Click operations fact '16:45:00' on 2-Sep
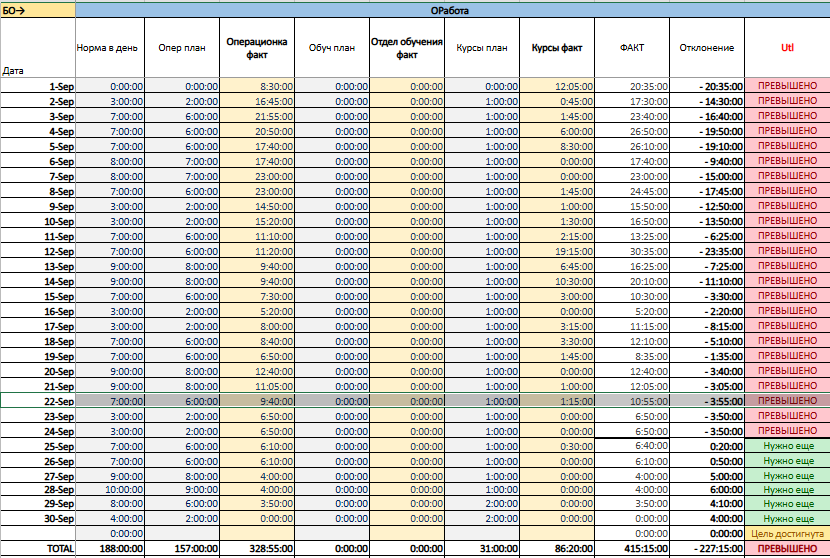This screenshot has width=830, height=558. pos(257,101)
